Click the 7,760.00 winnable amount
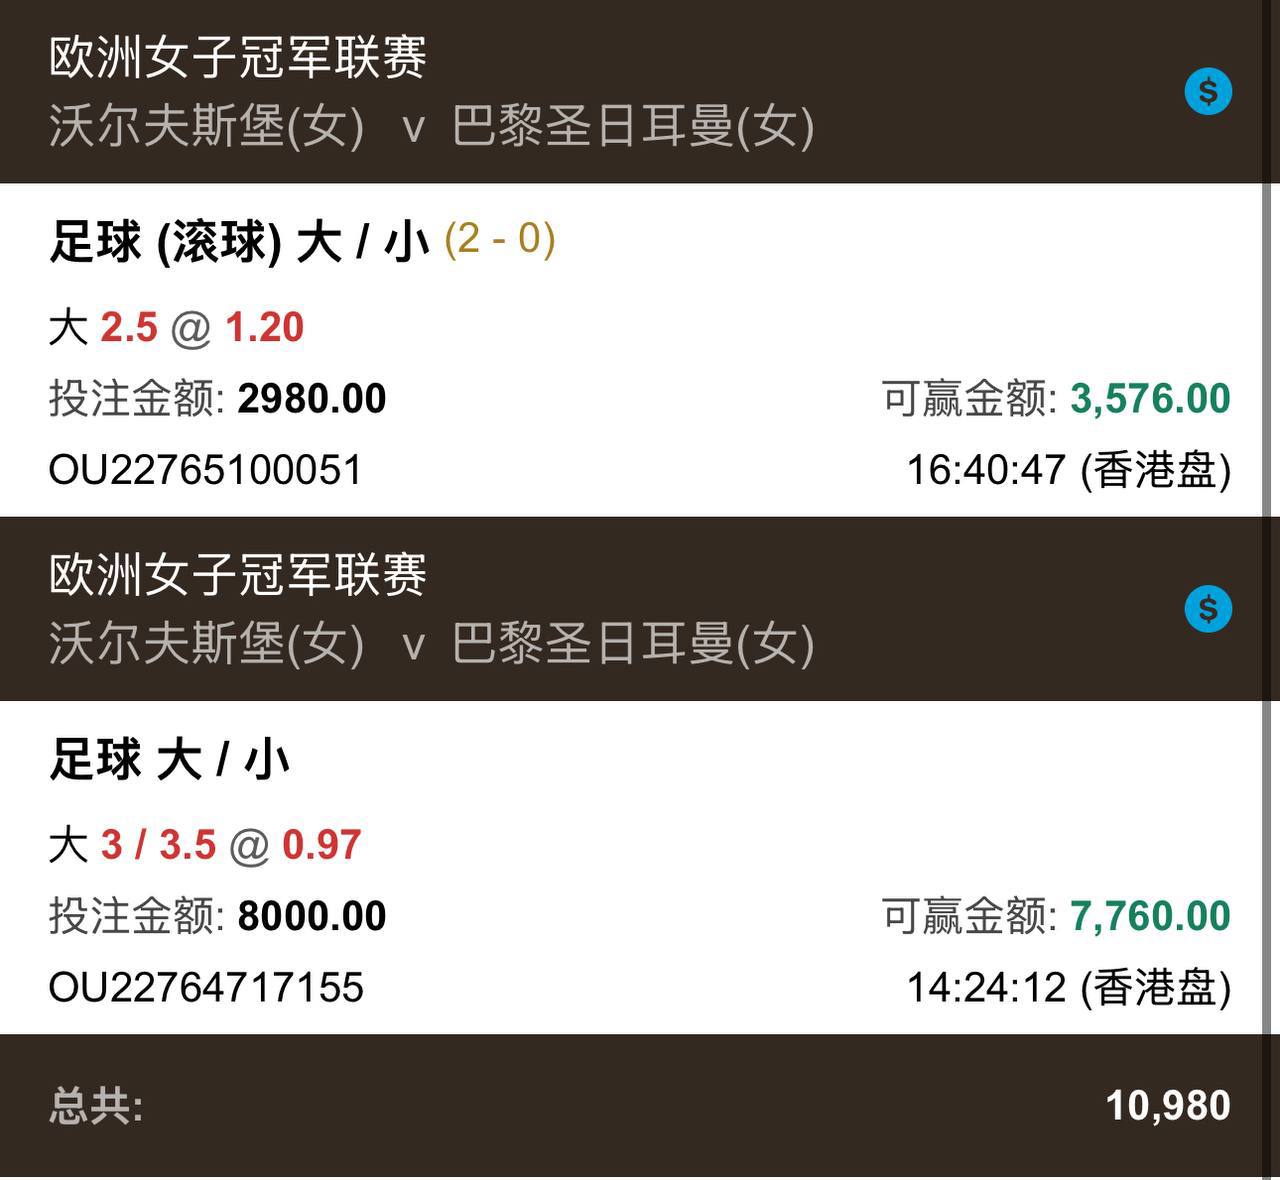The image size is (1280, 1180). pos(1150,916)
